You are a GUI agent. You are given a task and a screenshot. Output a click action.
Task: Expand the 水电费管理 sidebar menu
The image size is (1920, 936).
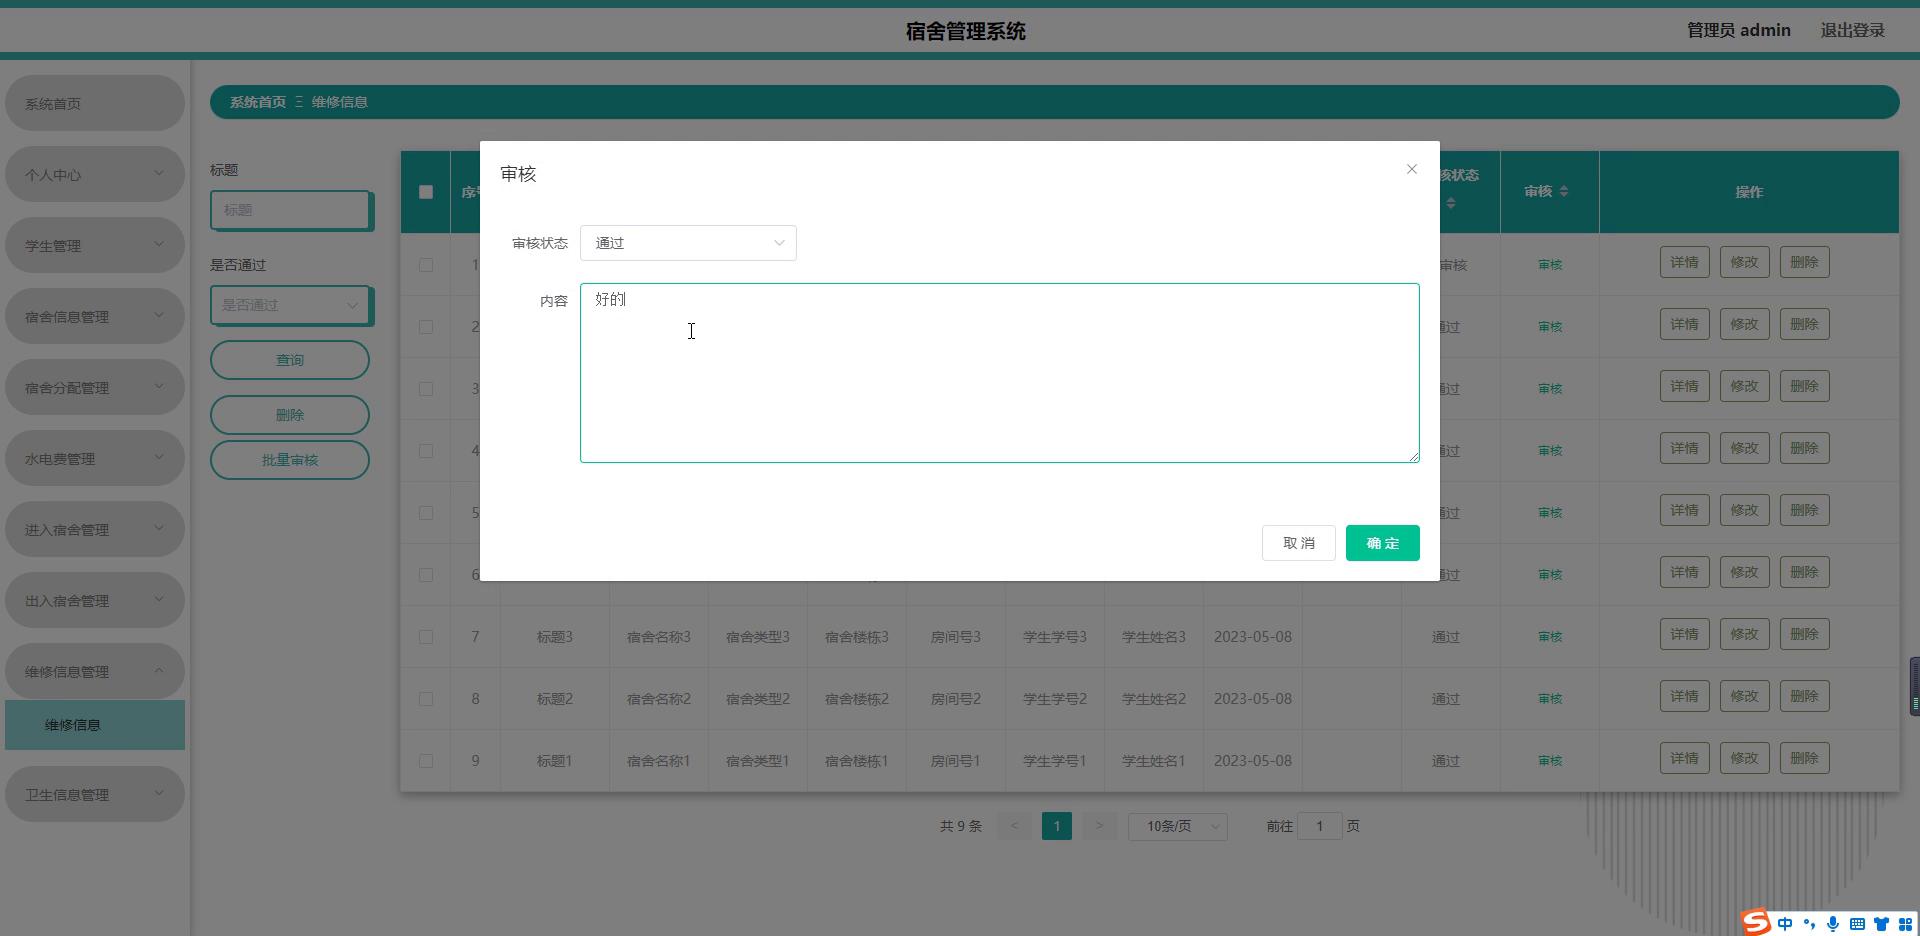95,458
